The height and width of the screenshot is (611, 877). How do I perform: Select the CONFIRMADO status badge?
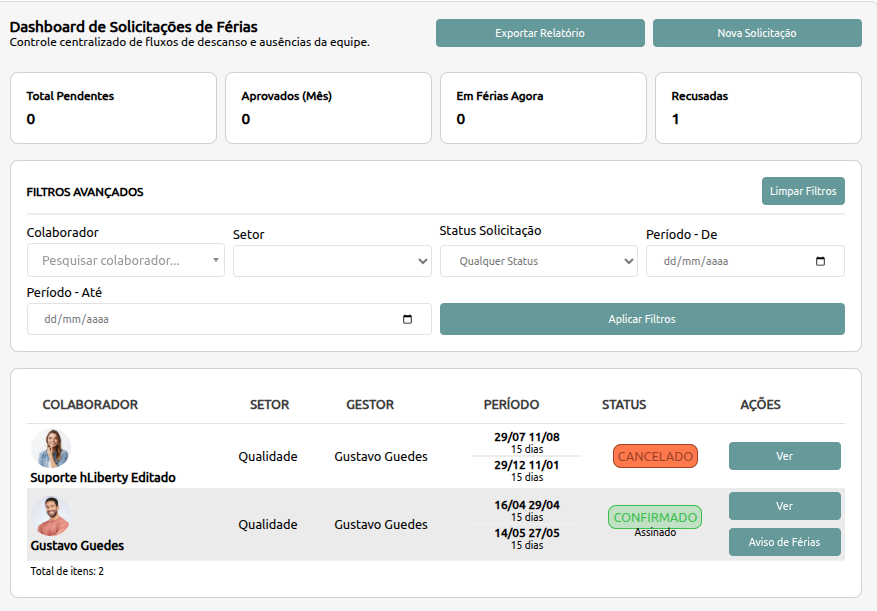coord(655,516)
